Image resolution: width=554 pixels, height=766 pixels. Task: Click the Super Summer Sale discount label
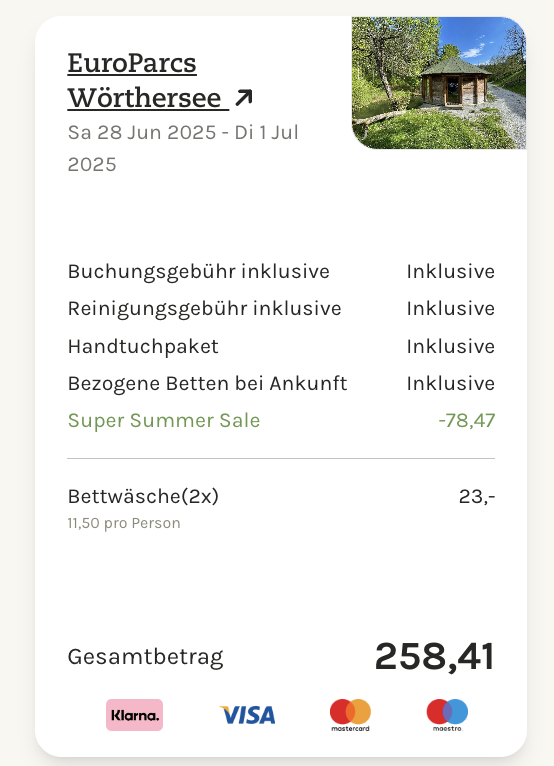tap(164, 421)
